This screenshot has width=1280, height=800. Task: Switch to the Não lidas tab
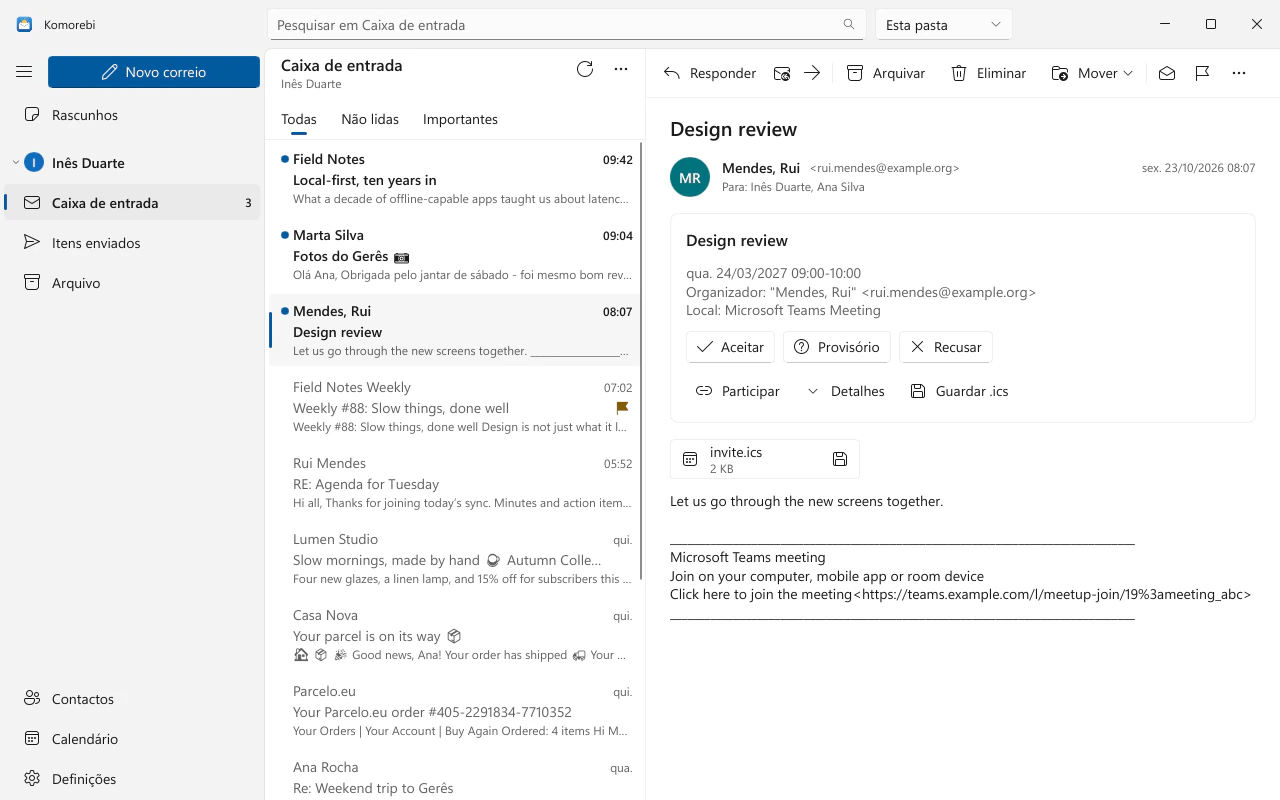click(x=370, y=119)
